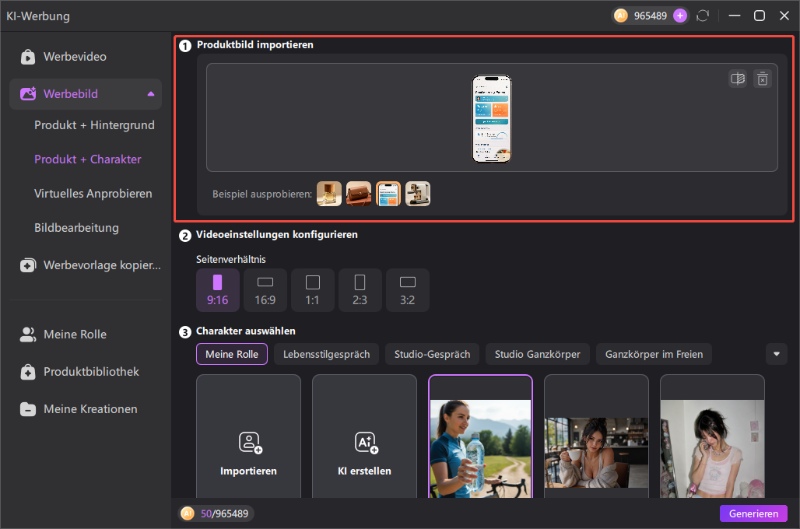
Task: Select 2:3 aspect ratio
Action: (x=360, y=290)
